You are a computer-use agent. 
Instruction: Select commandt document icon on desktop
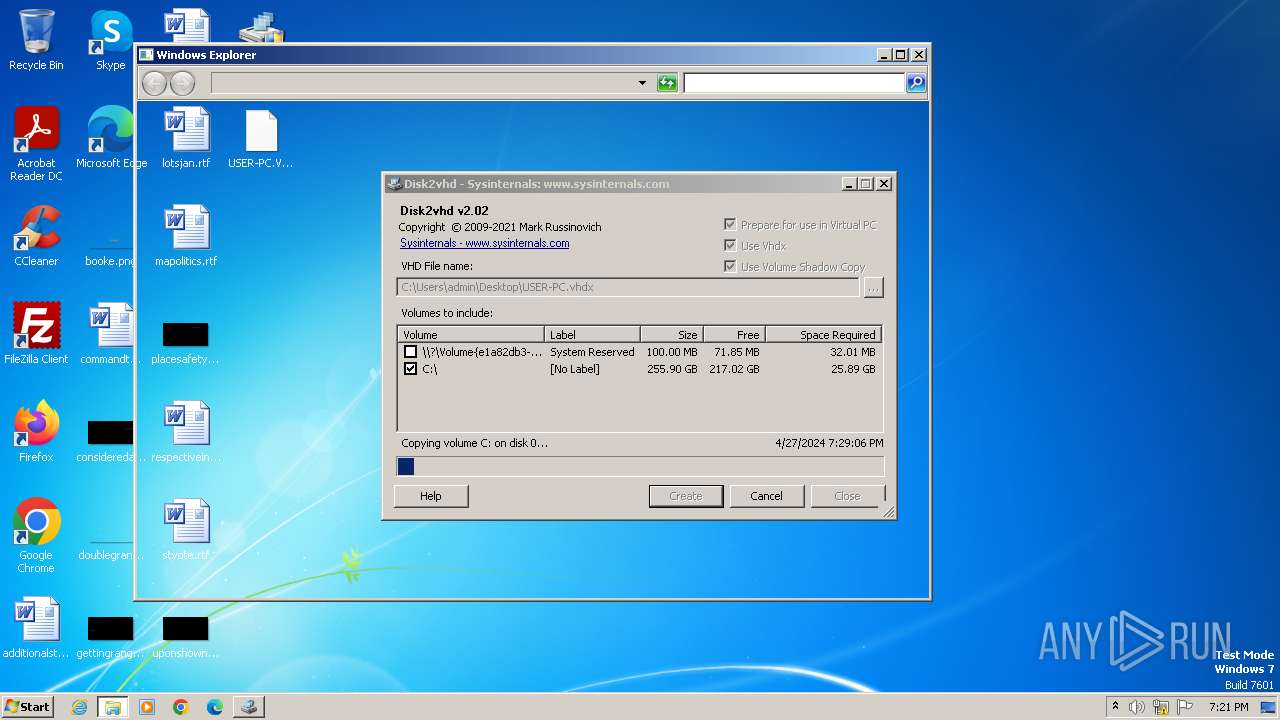coord(110,334)
